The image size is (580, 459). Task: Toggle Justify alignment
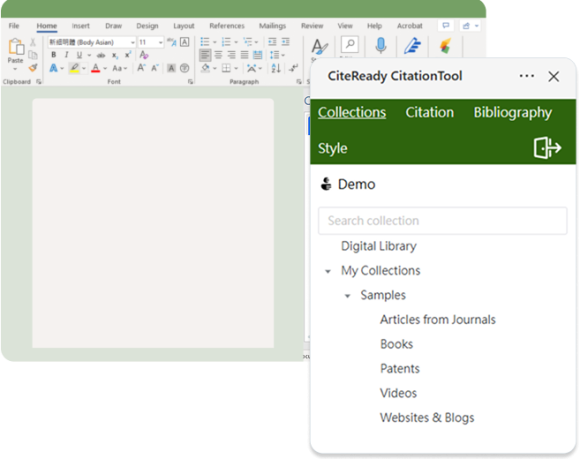pyautogui.click(x=244, y=55)
